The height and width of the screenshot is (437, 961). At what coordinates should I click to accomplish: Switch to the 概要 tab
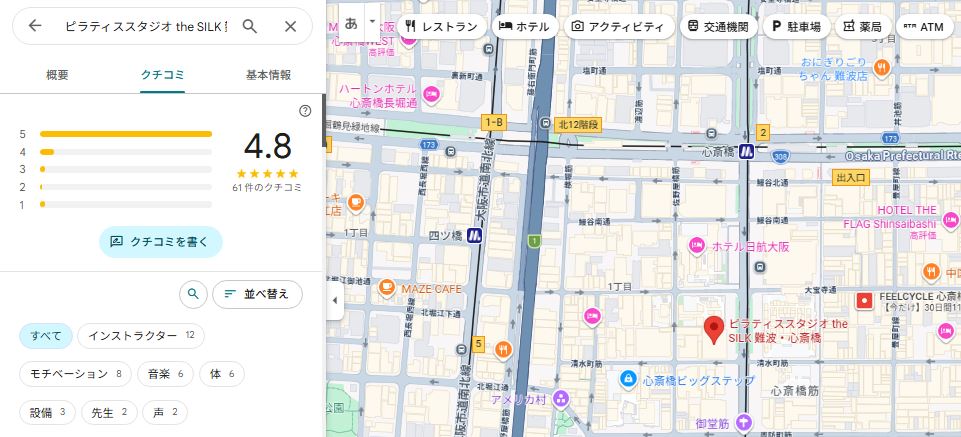point(58,75)
